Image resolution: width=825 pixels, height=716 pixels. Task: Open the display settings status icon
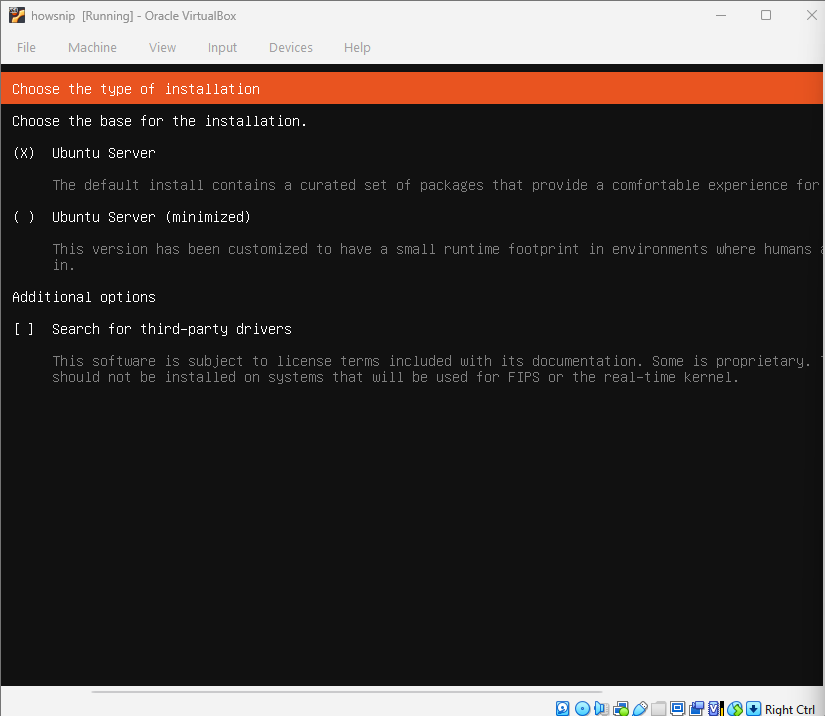(677, 709)
